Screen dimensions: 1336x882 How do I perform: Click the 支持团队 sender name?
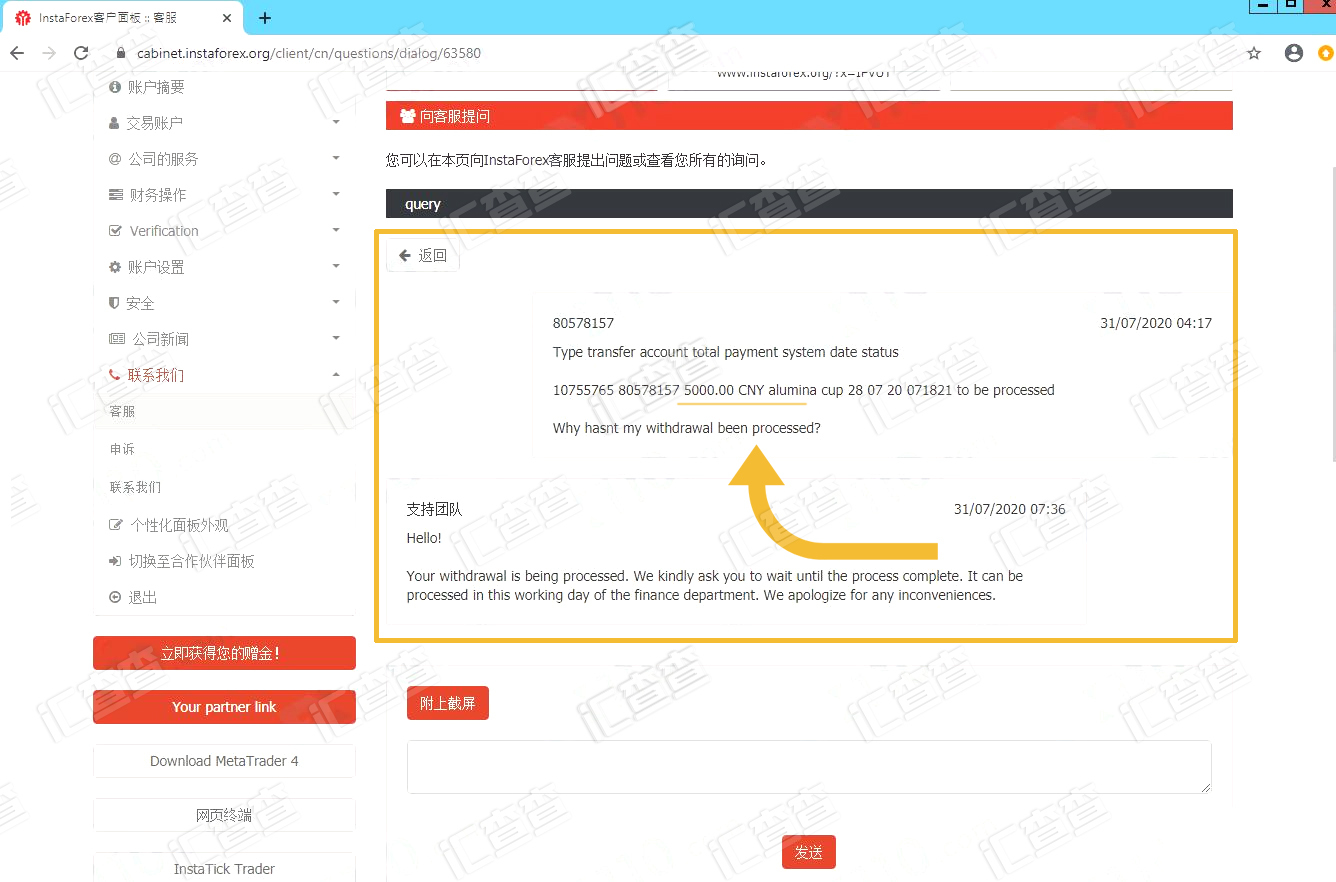pyautogui.click(x=434, y=509)
